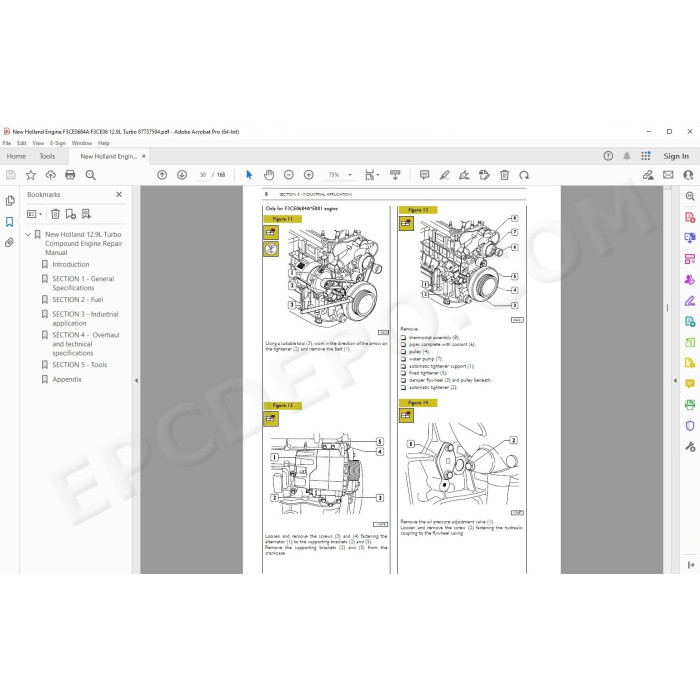This screenshot has height=700, width=700.
Task: Send file by email envelope icon
Action: (668, 175)
